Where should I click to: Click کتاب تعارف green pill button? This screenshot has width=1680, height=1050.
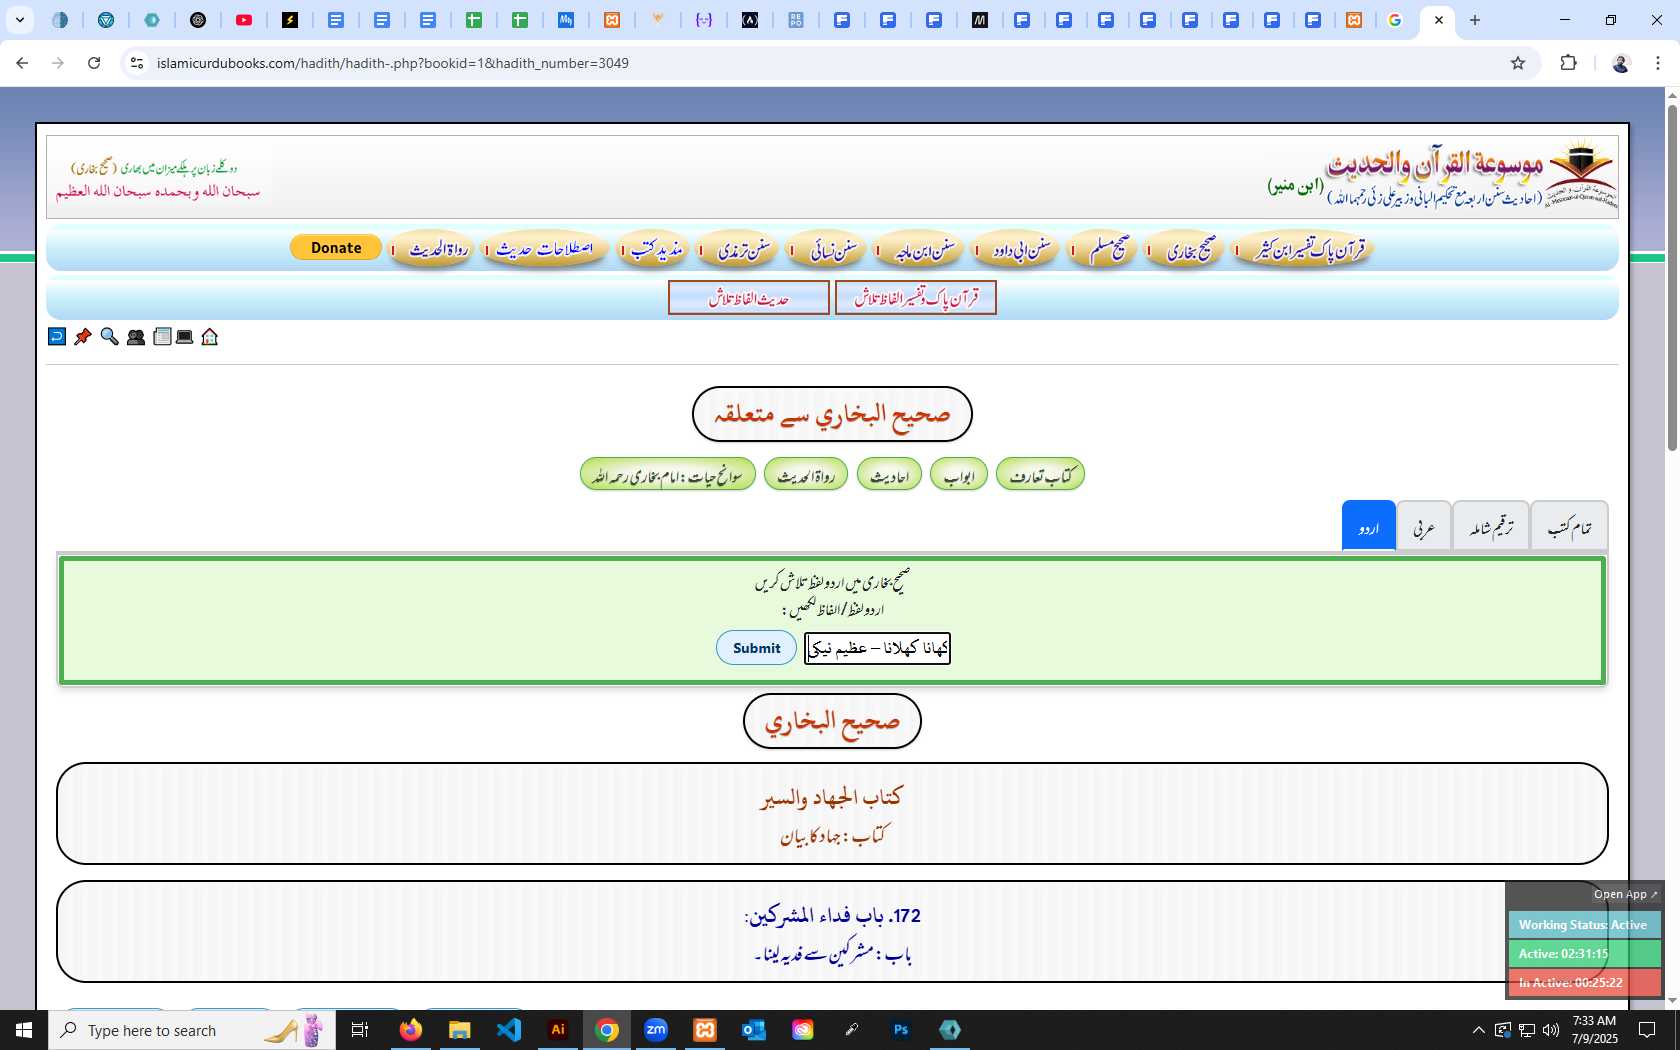coord(1040,475)
